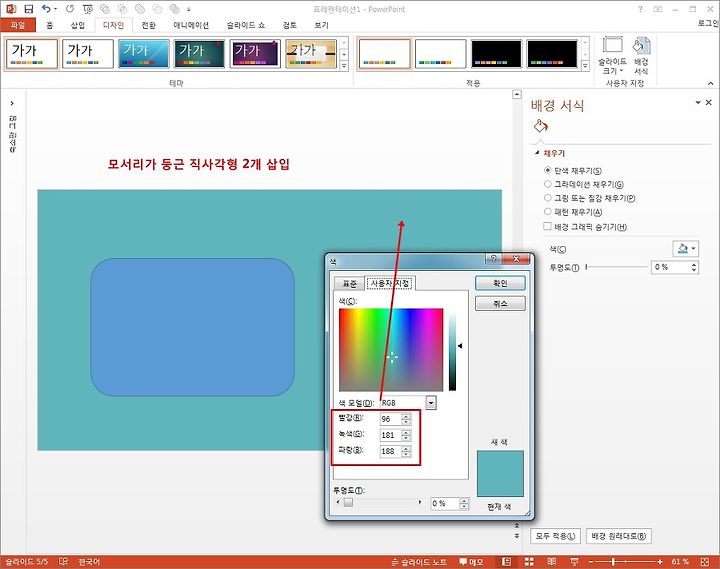The image size is (720, 569).
Task: Select Pattern fill (패턴 채우기) radio button
Action: click(547, 212)
